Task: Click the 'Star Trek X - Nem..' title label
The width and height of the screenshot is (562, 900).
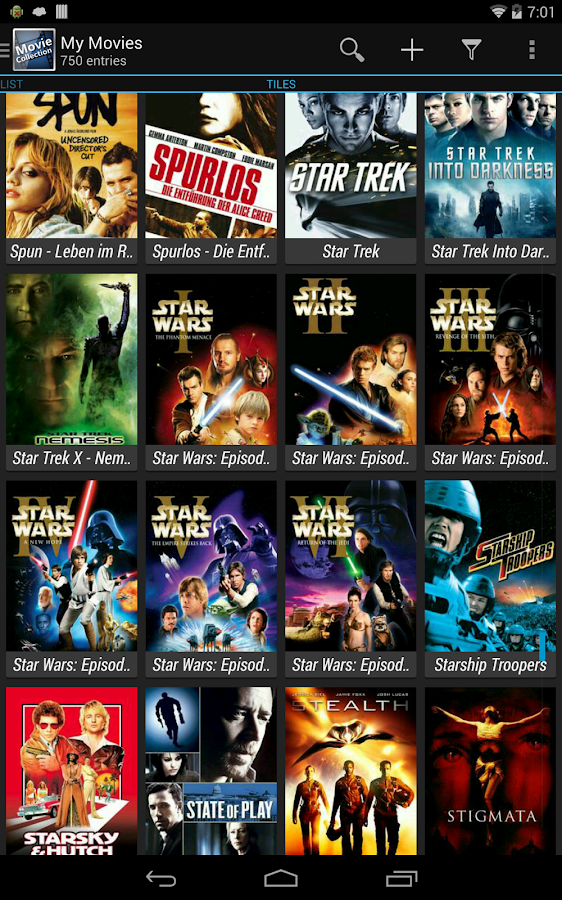Action: coord(72,458)
